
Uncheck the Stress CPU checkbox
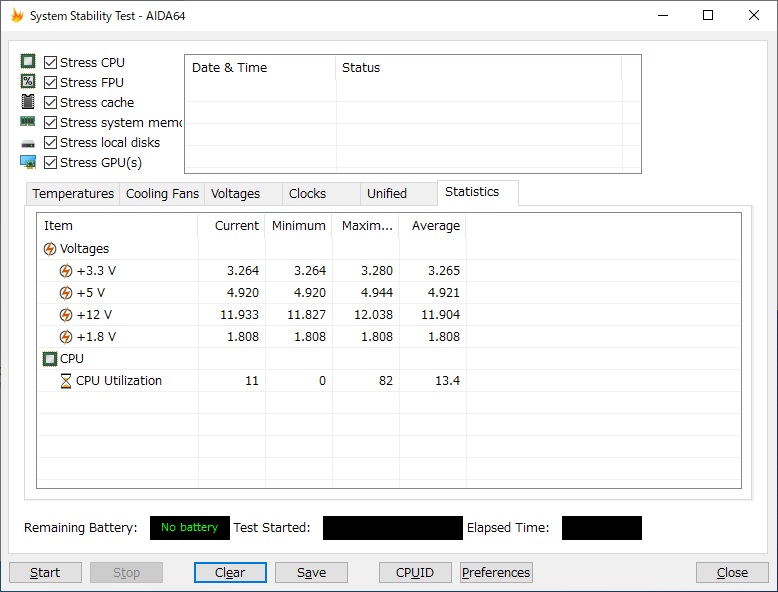(x=51, y=62)
